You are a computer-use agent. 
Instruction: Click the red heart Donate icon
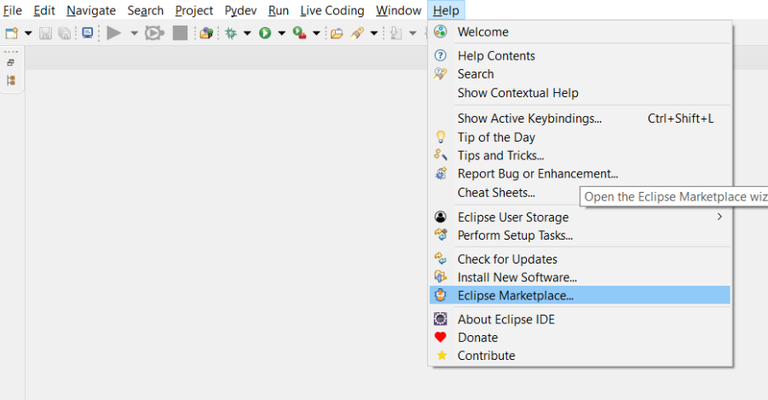point(440,338)
